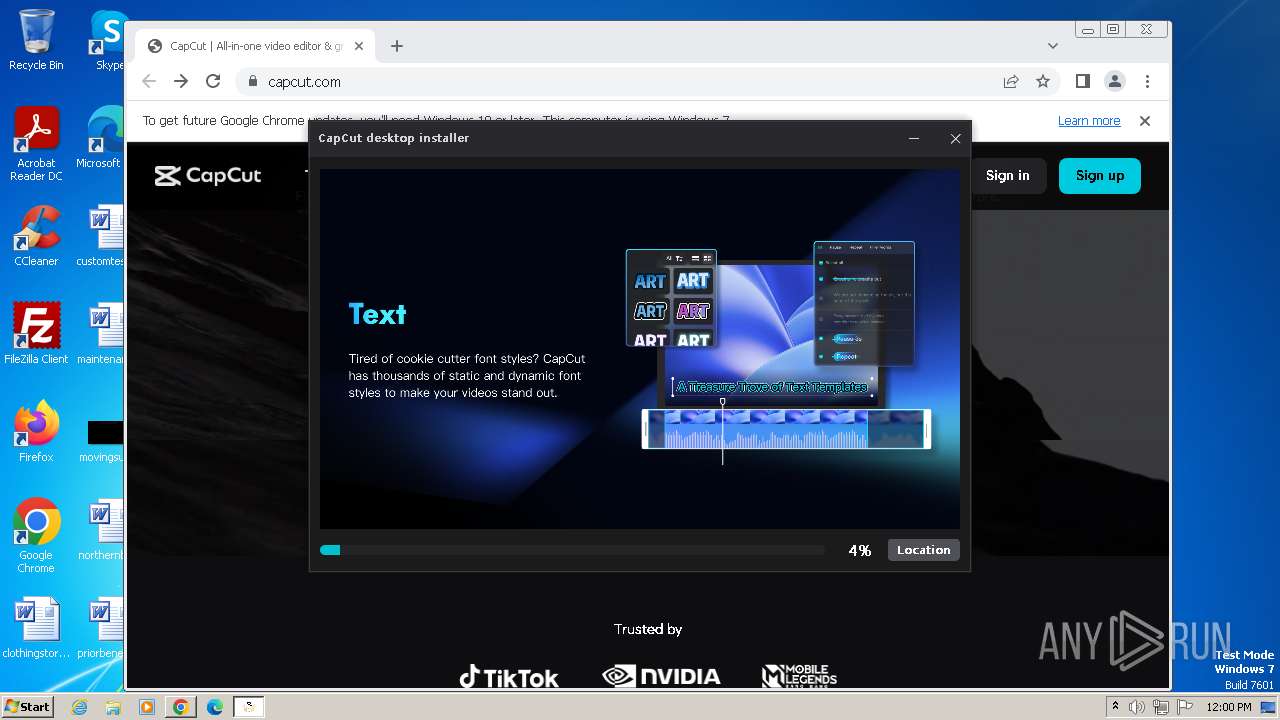Screen dimensions: 1280x720
Task: Click the ART font styles preview panel
Action: coord(671,298)
